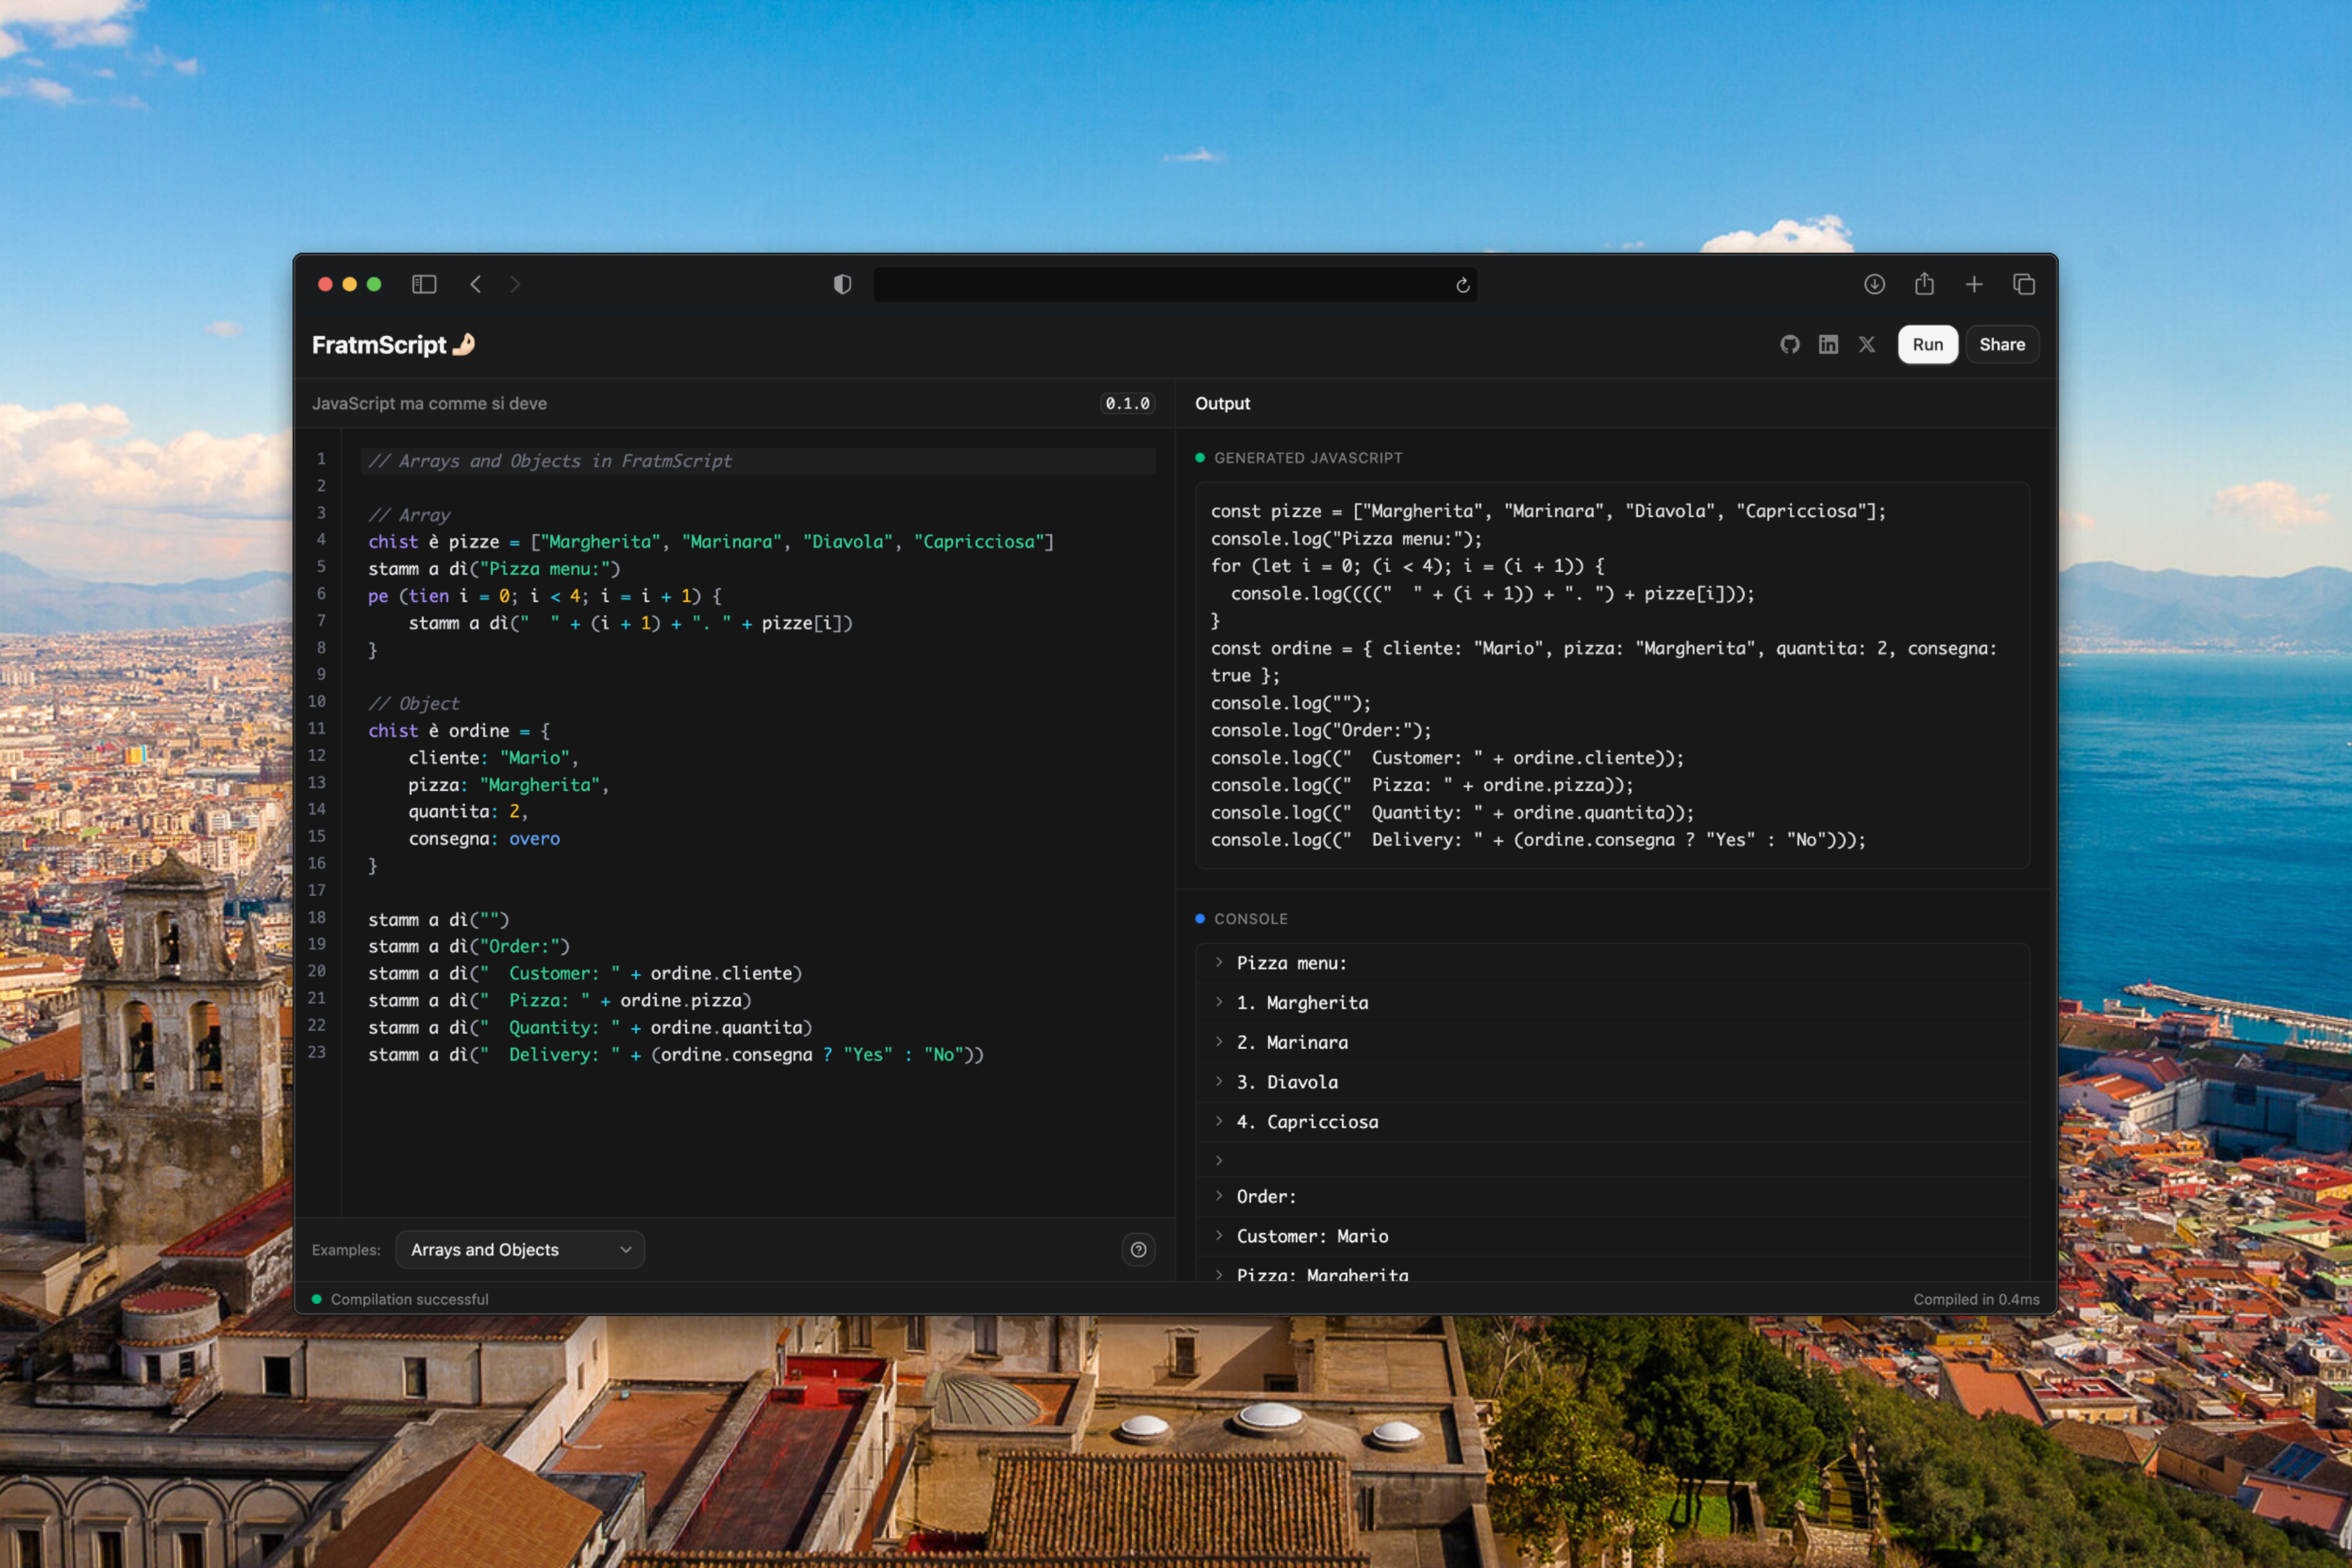Open the FratmScript GitHub icon
The image size is (2352, 1568).
[x=1790, y=344]
